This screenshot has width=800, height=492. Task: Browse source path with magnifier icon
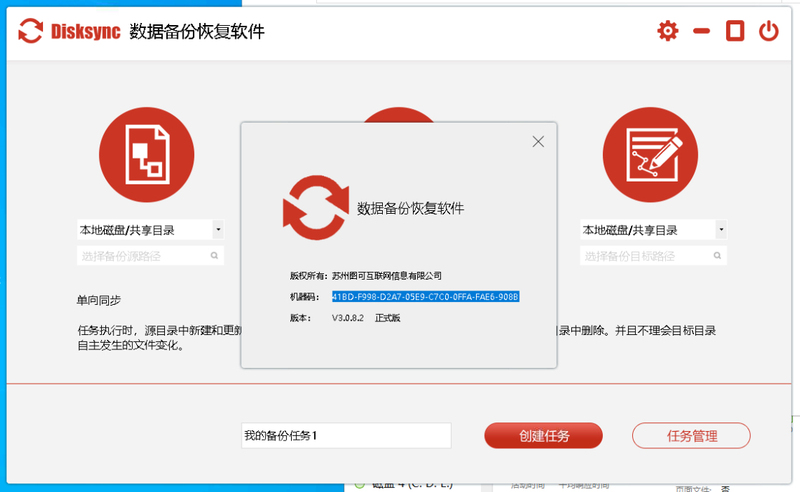coord(214,256)
